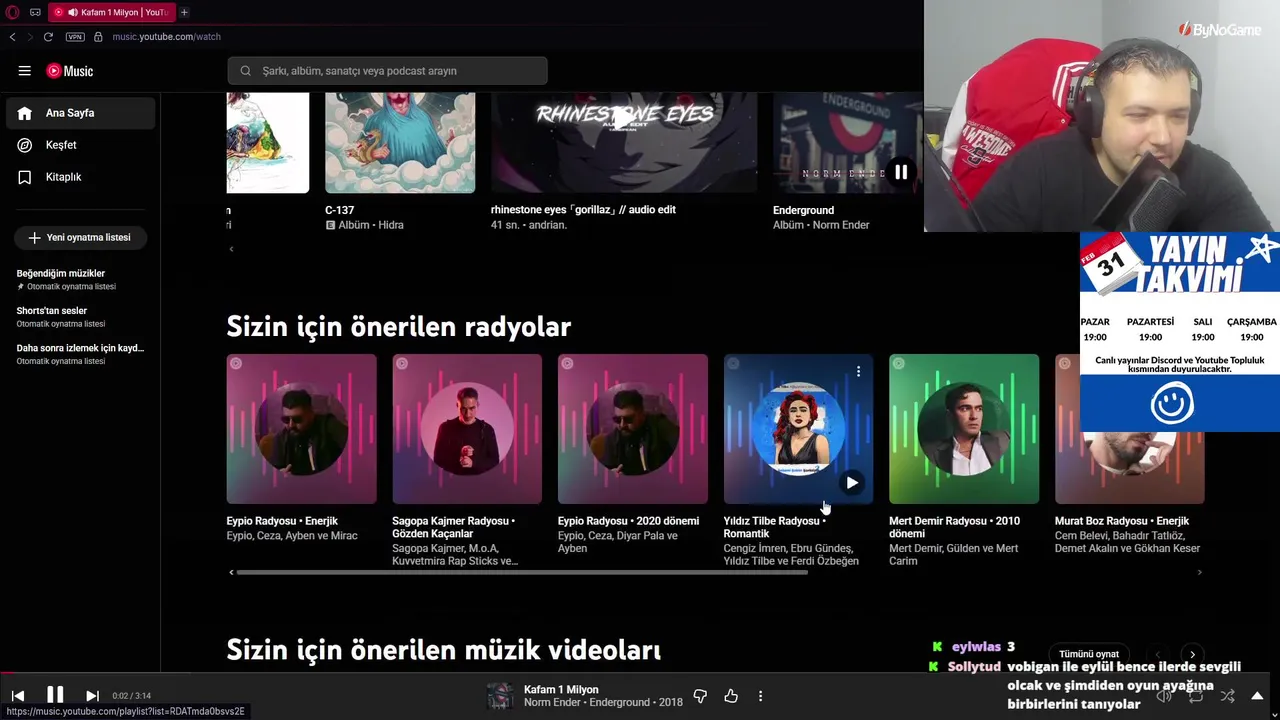Open Eypio Radyosu Enerjik radio thumbnail

coord(301,429)
